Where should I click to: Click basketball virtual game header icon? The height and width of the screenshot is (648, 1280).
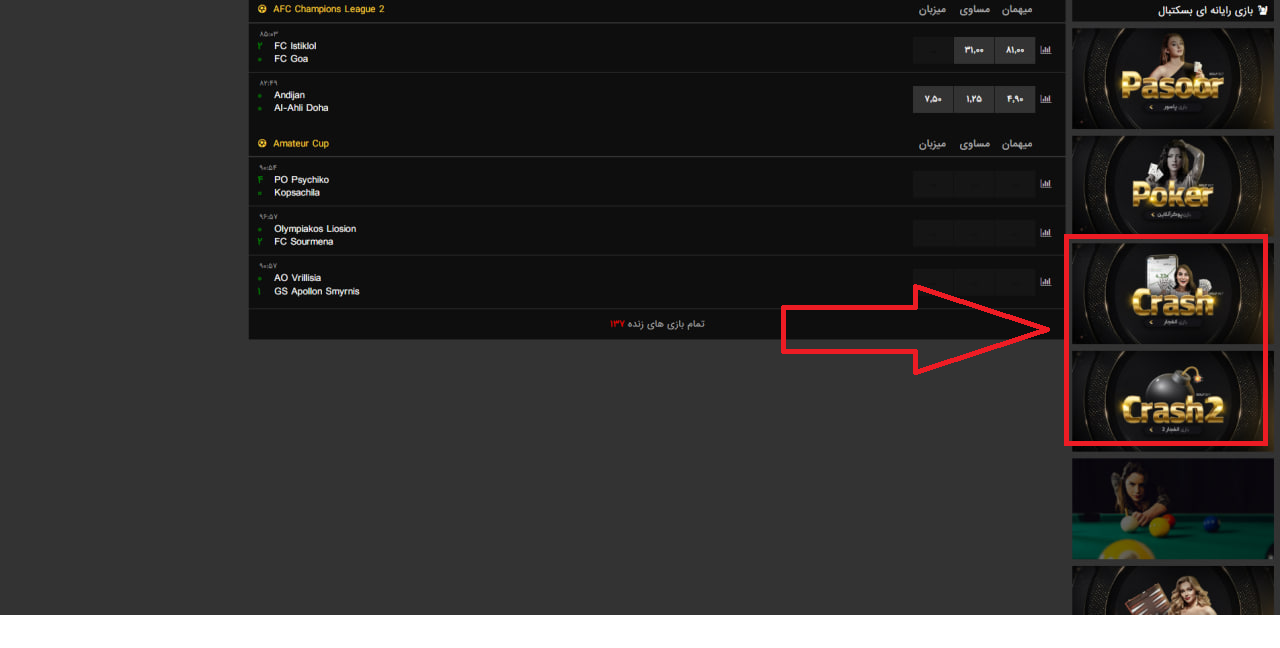pyautogui.click(x=1263, y=11)
